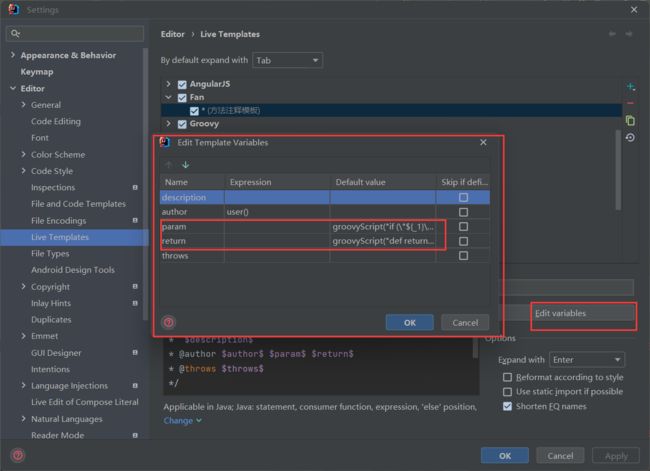Screen dimensions: 650x471
Task: Enable Use static import if possible
Action: coord(507,392)
